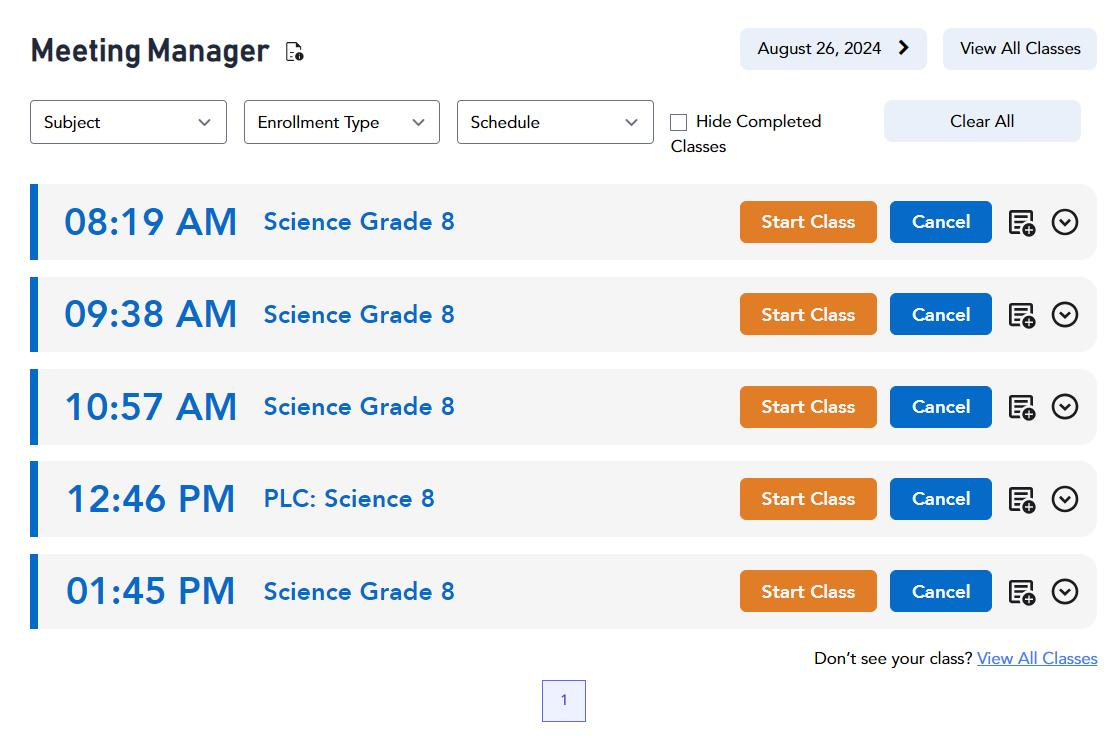Expand details of the 09:38 AM class
This screenshot has width=1119, height=744.
(x=1065, y=315)
